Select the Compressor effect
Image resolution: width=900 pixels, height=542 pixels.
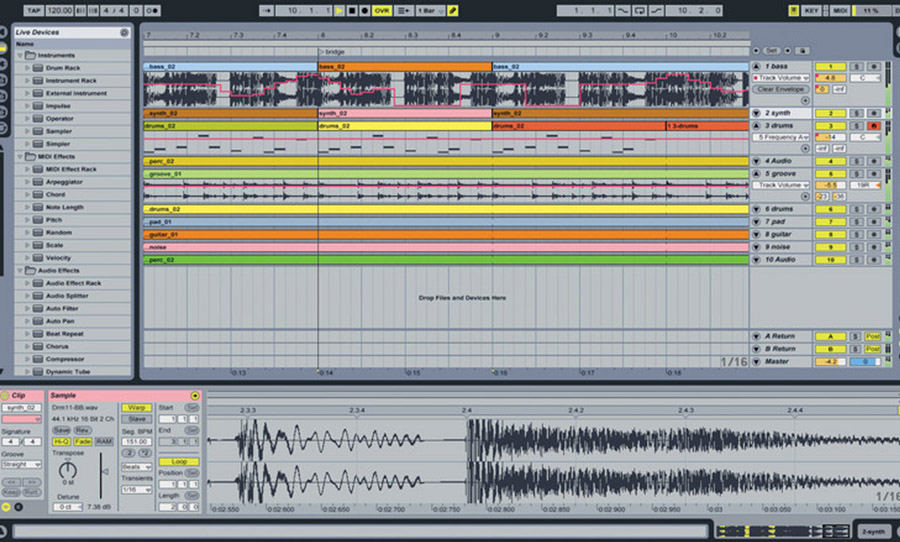[x=65, y=359]
